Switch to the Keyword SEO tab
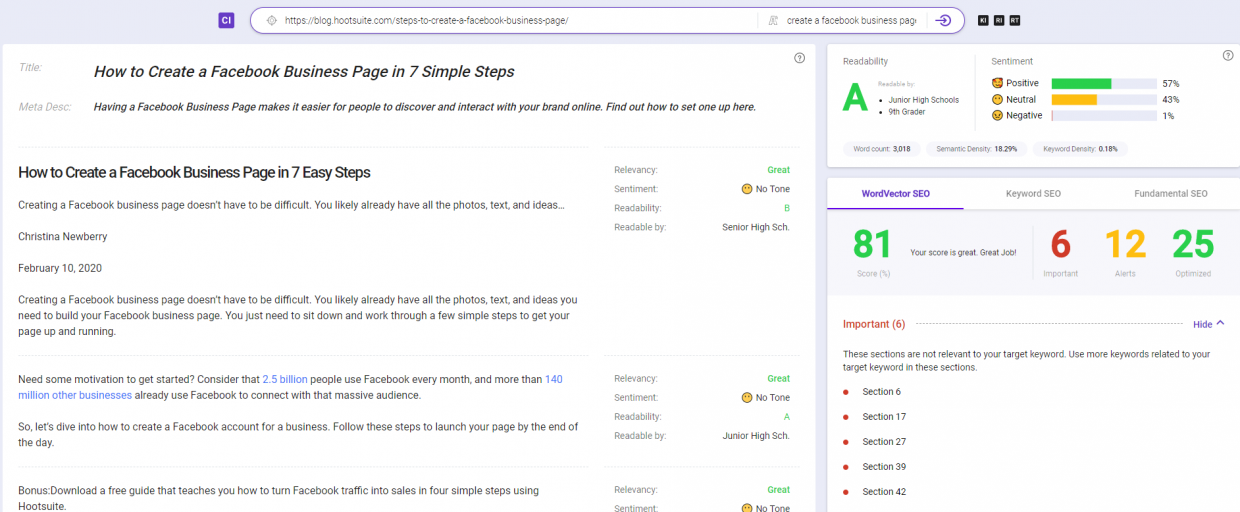The width and height of the screenshot is (1240, 512). pos(1033,193)
